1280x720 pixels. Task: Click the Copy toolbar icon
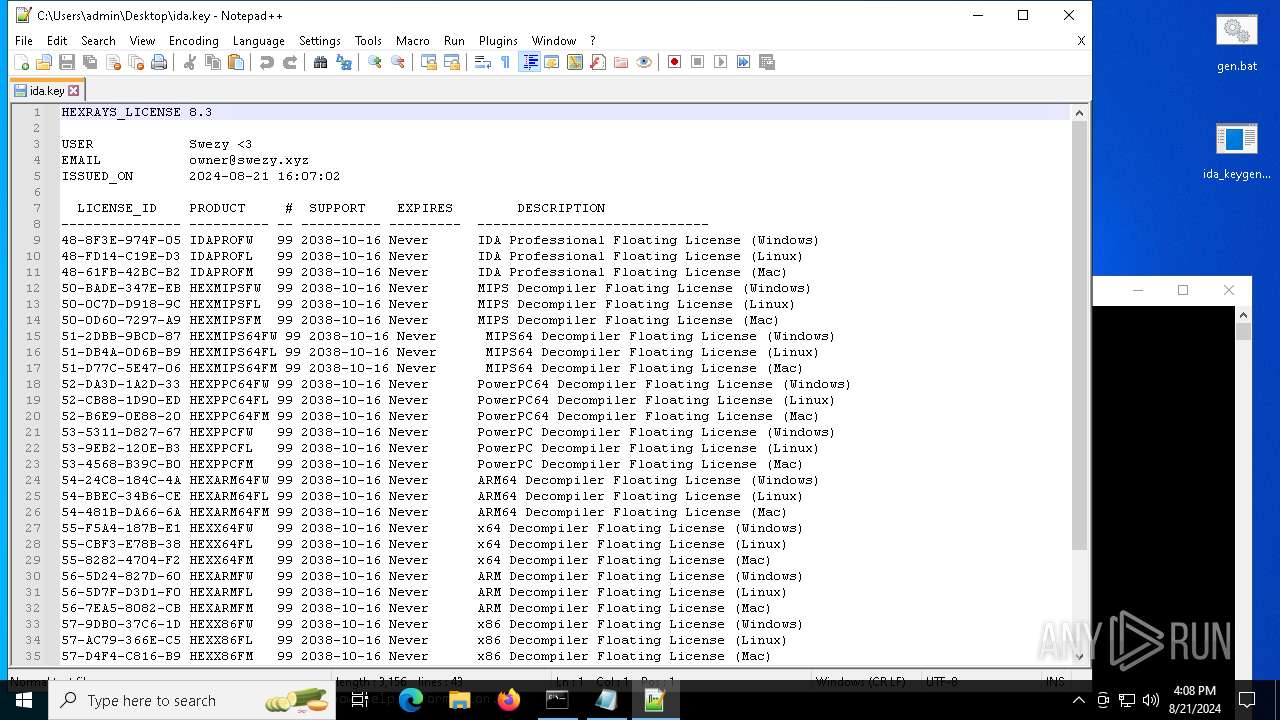pyautogui.click(x=213, y=62)
